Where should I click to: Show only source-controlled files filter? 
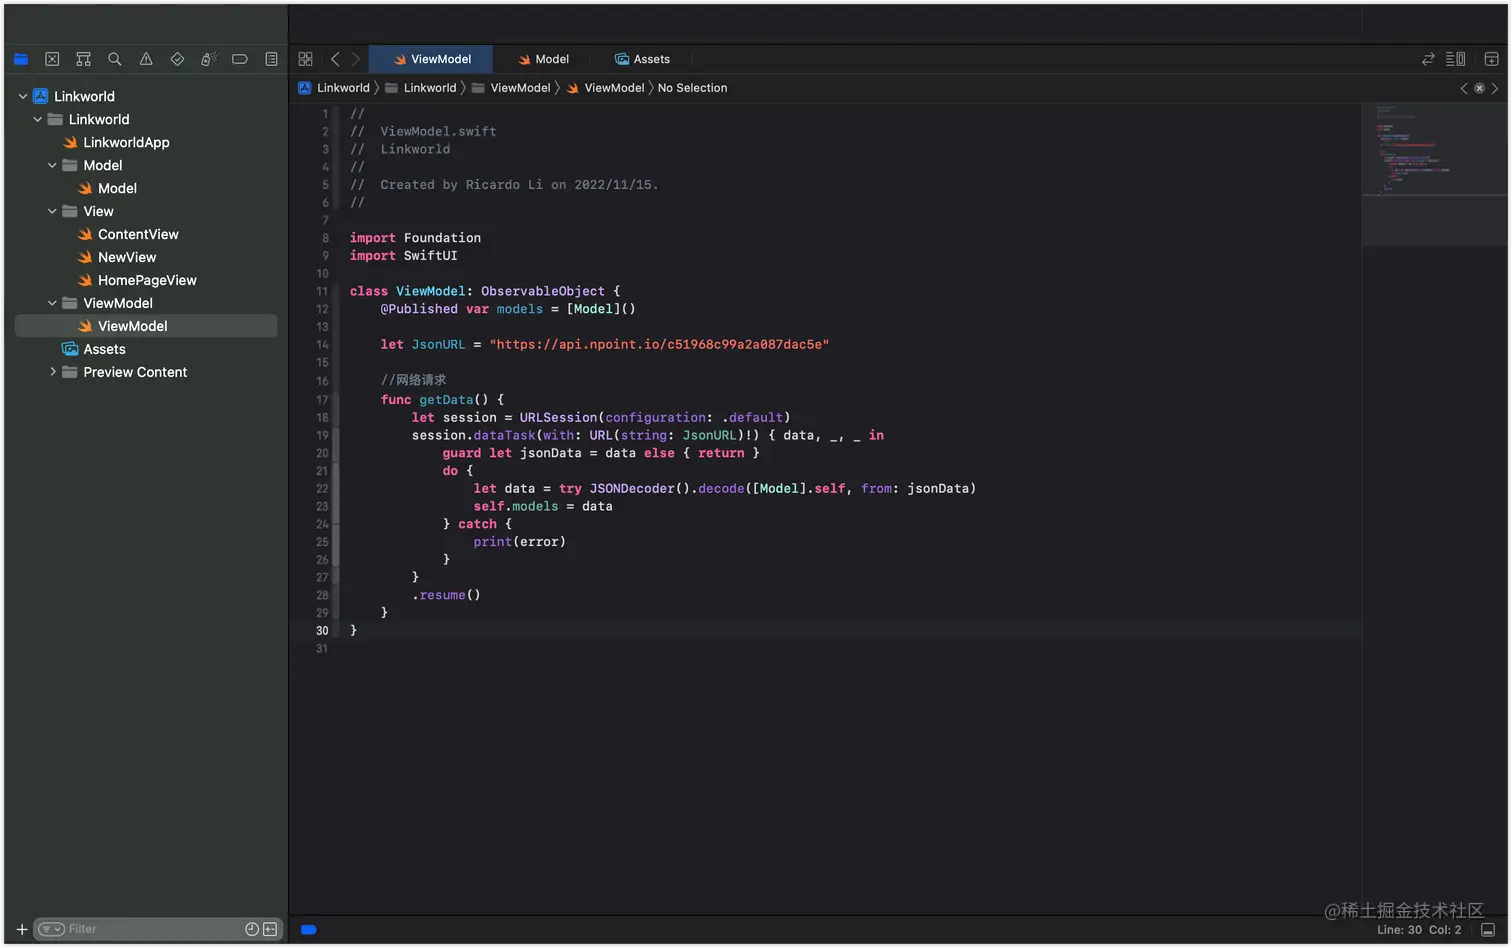270,929
